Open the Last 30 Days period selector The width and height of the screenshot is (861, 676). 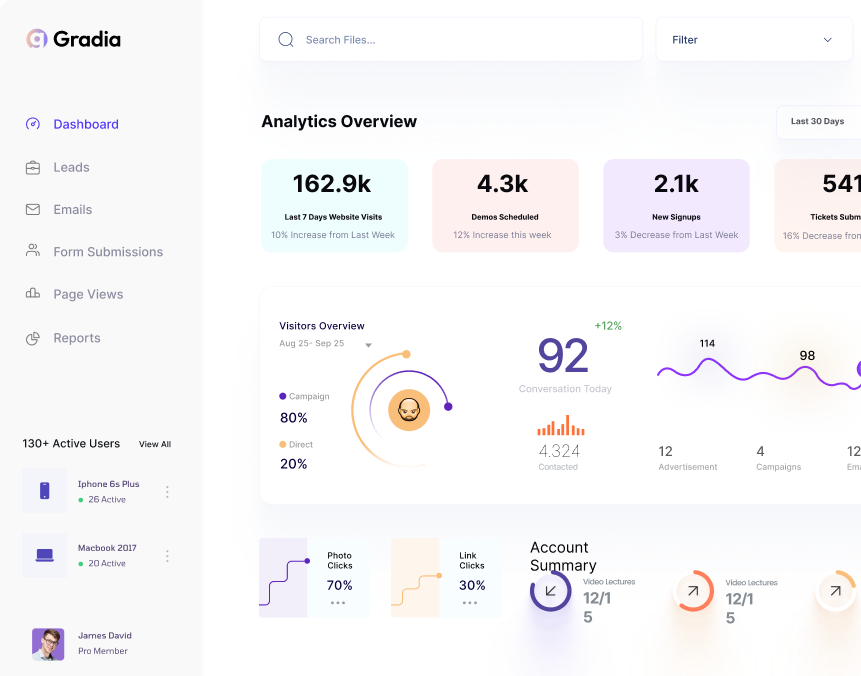tap(818, 122)
